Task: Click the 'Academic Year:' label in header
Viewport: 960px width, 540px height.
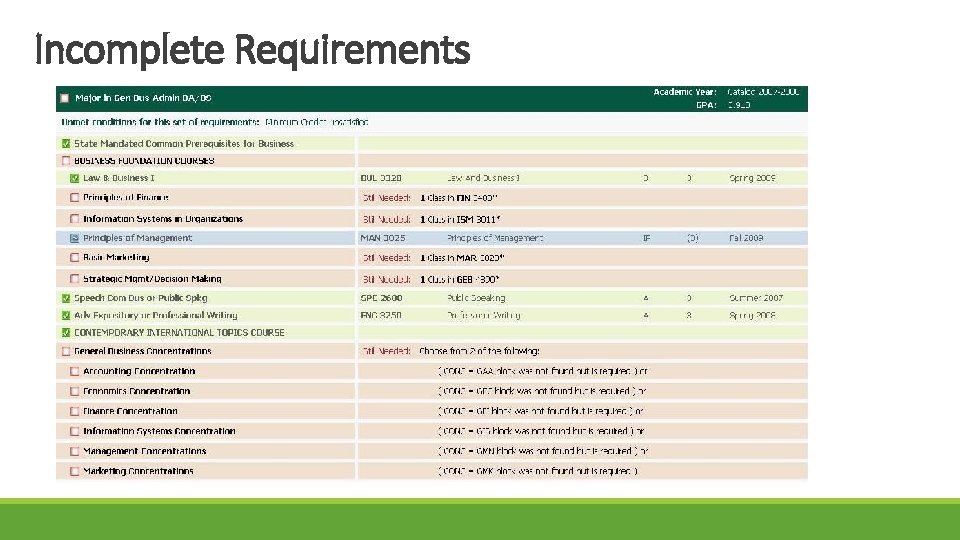Action: 684,92
